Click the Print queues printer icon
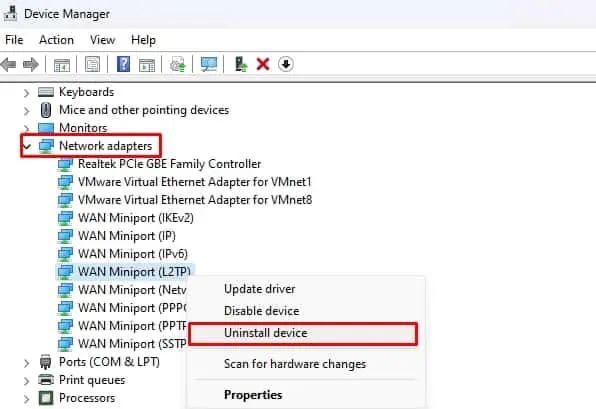This screenshot has width=596, height=409. pyautogui.click(x=46, y=380)
